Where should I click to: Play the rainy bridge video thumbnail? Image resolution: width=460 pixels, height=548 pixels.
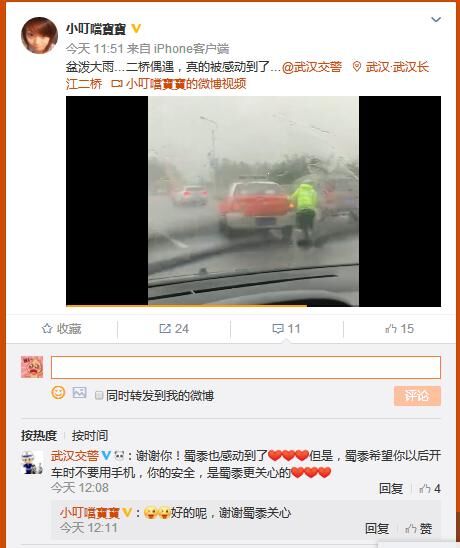pos(253,201)
